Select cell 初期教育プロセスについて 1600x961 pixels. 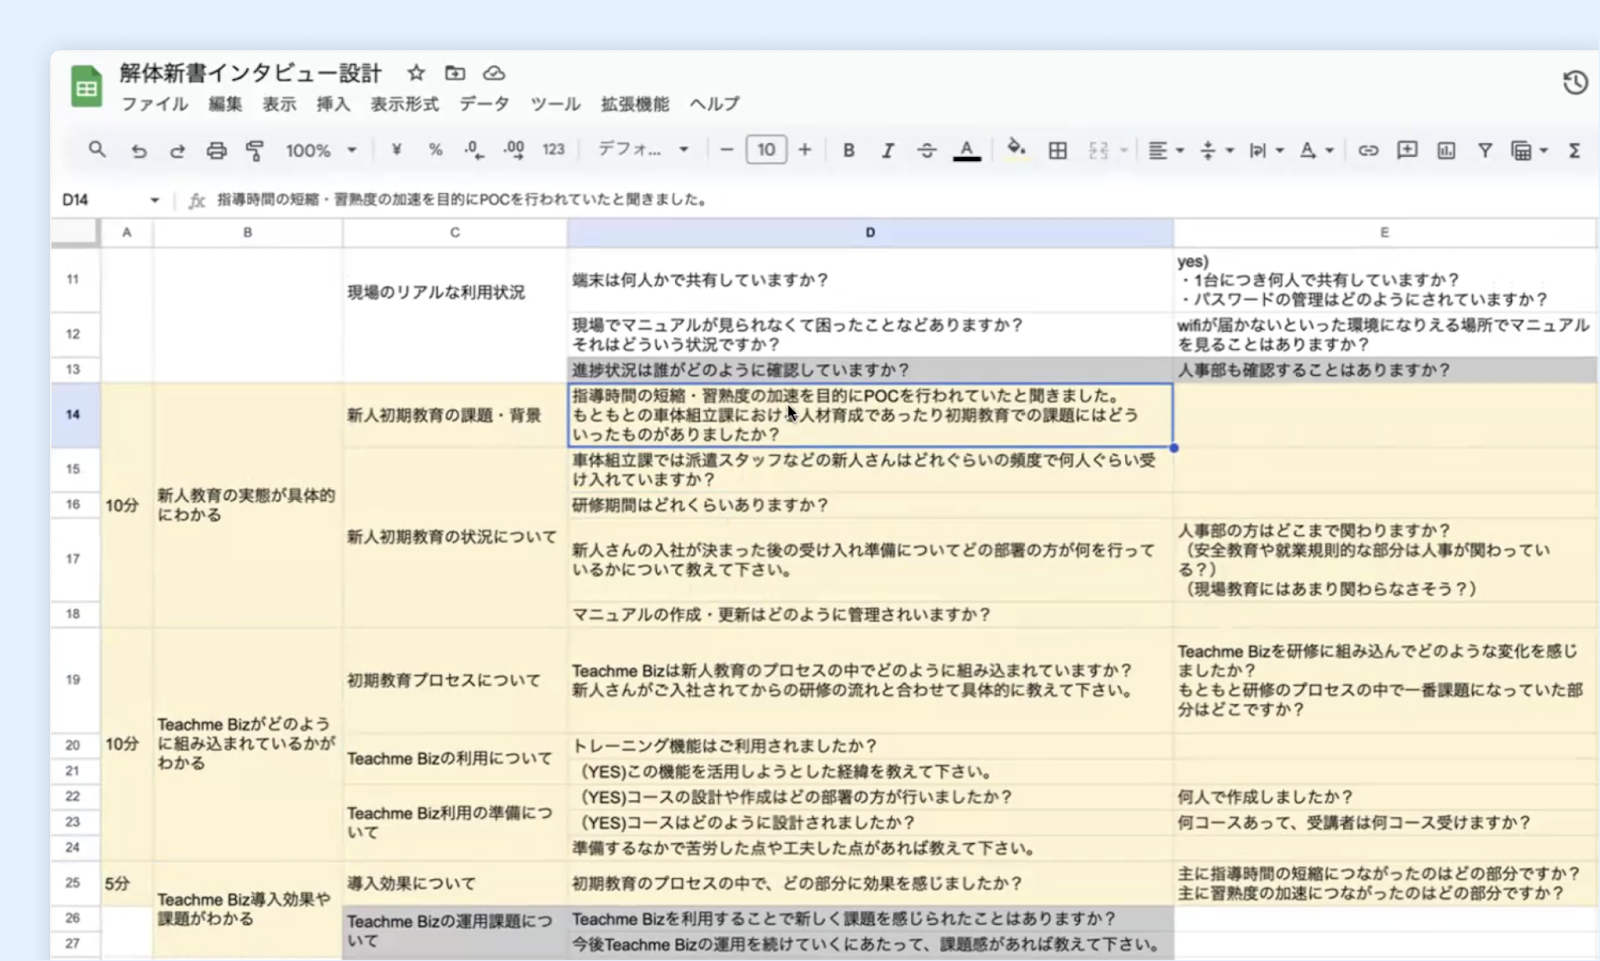click(x=454, y=680)
